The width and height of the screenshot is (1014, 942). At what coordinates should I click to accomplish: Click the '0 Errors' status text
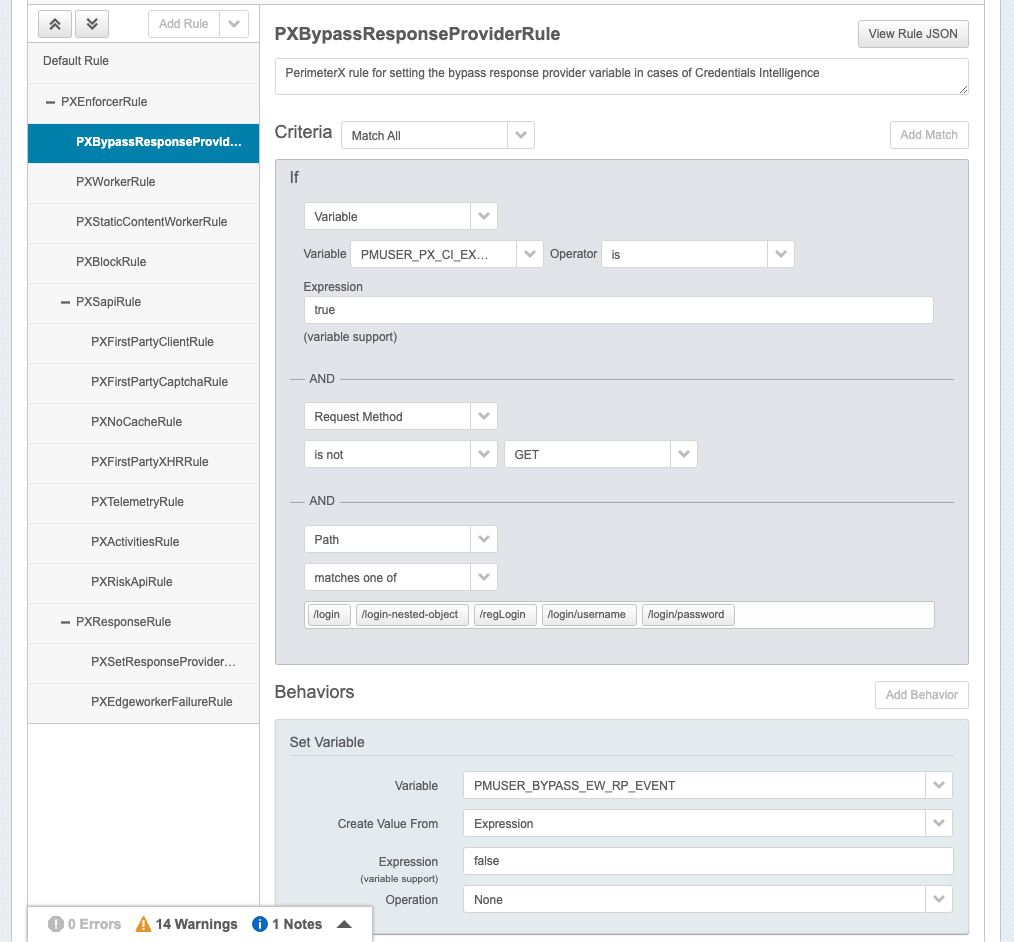click(x=94, y=924)
